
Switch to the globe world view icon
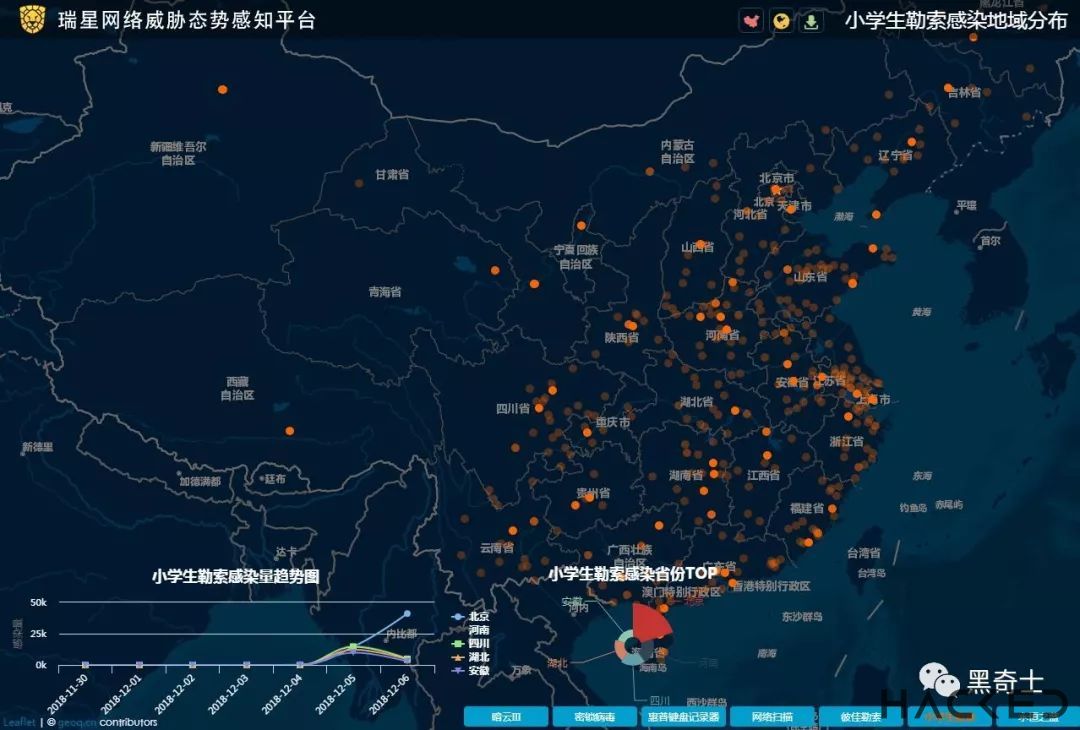pyautogui.click(x=782, y=20)
